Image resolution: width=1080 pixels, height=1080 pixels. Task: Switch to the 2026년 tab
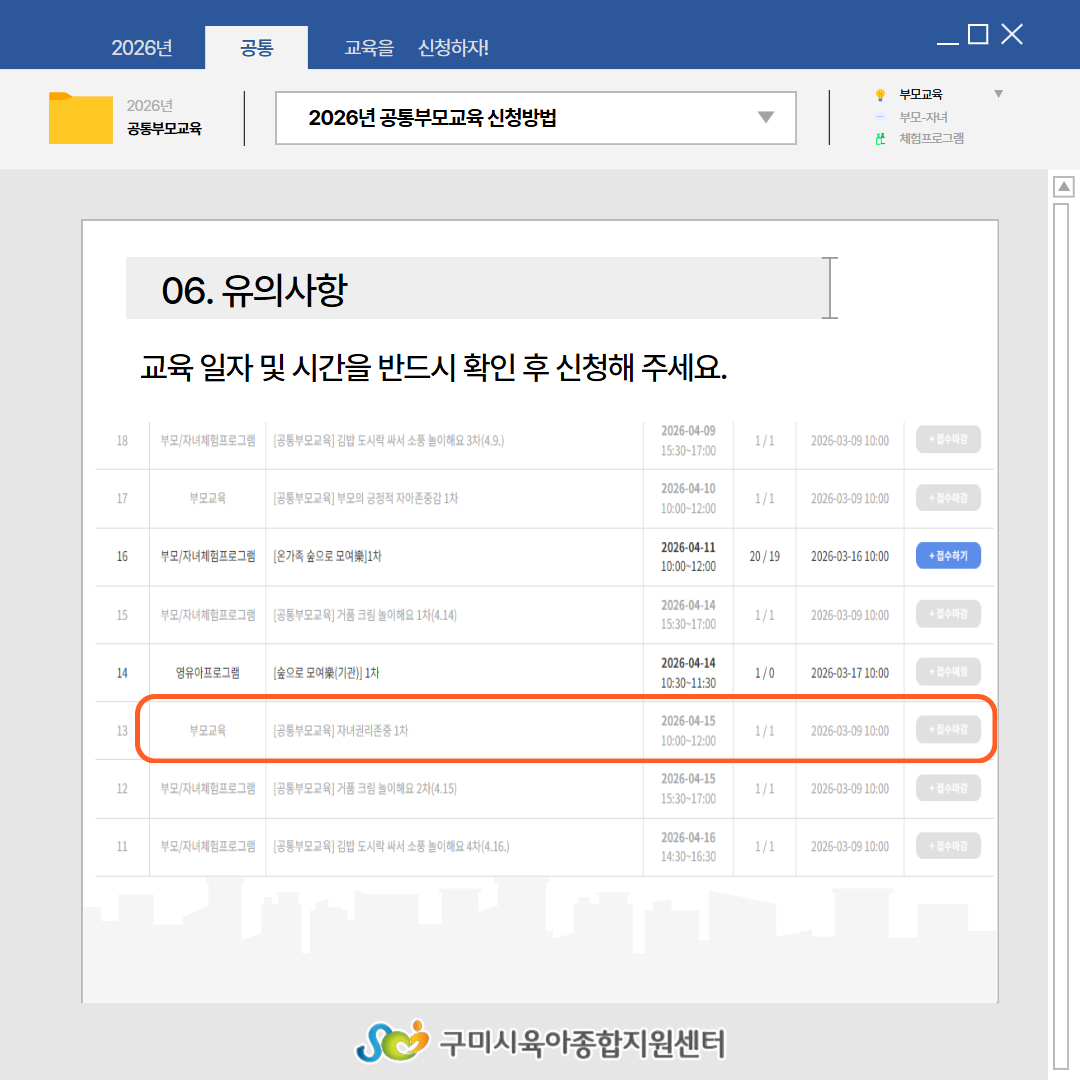(x=142, y=48)
